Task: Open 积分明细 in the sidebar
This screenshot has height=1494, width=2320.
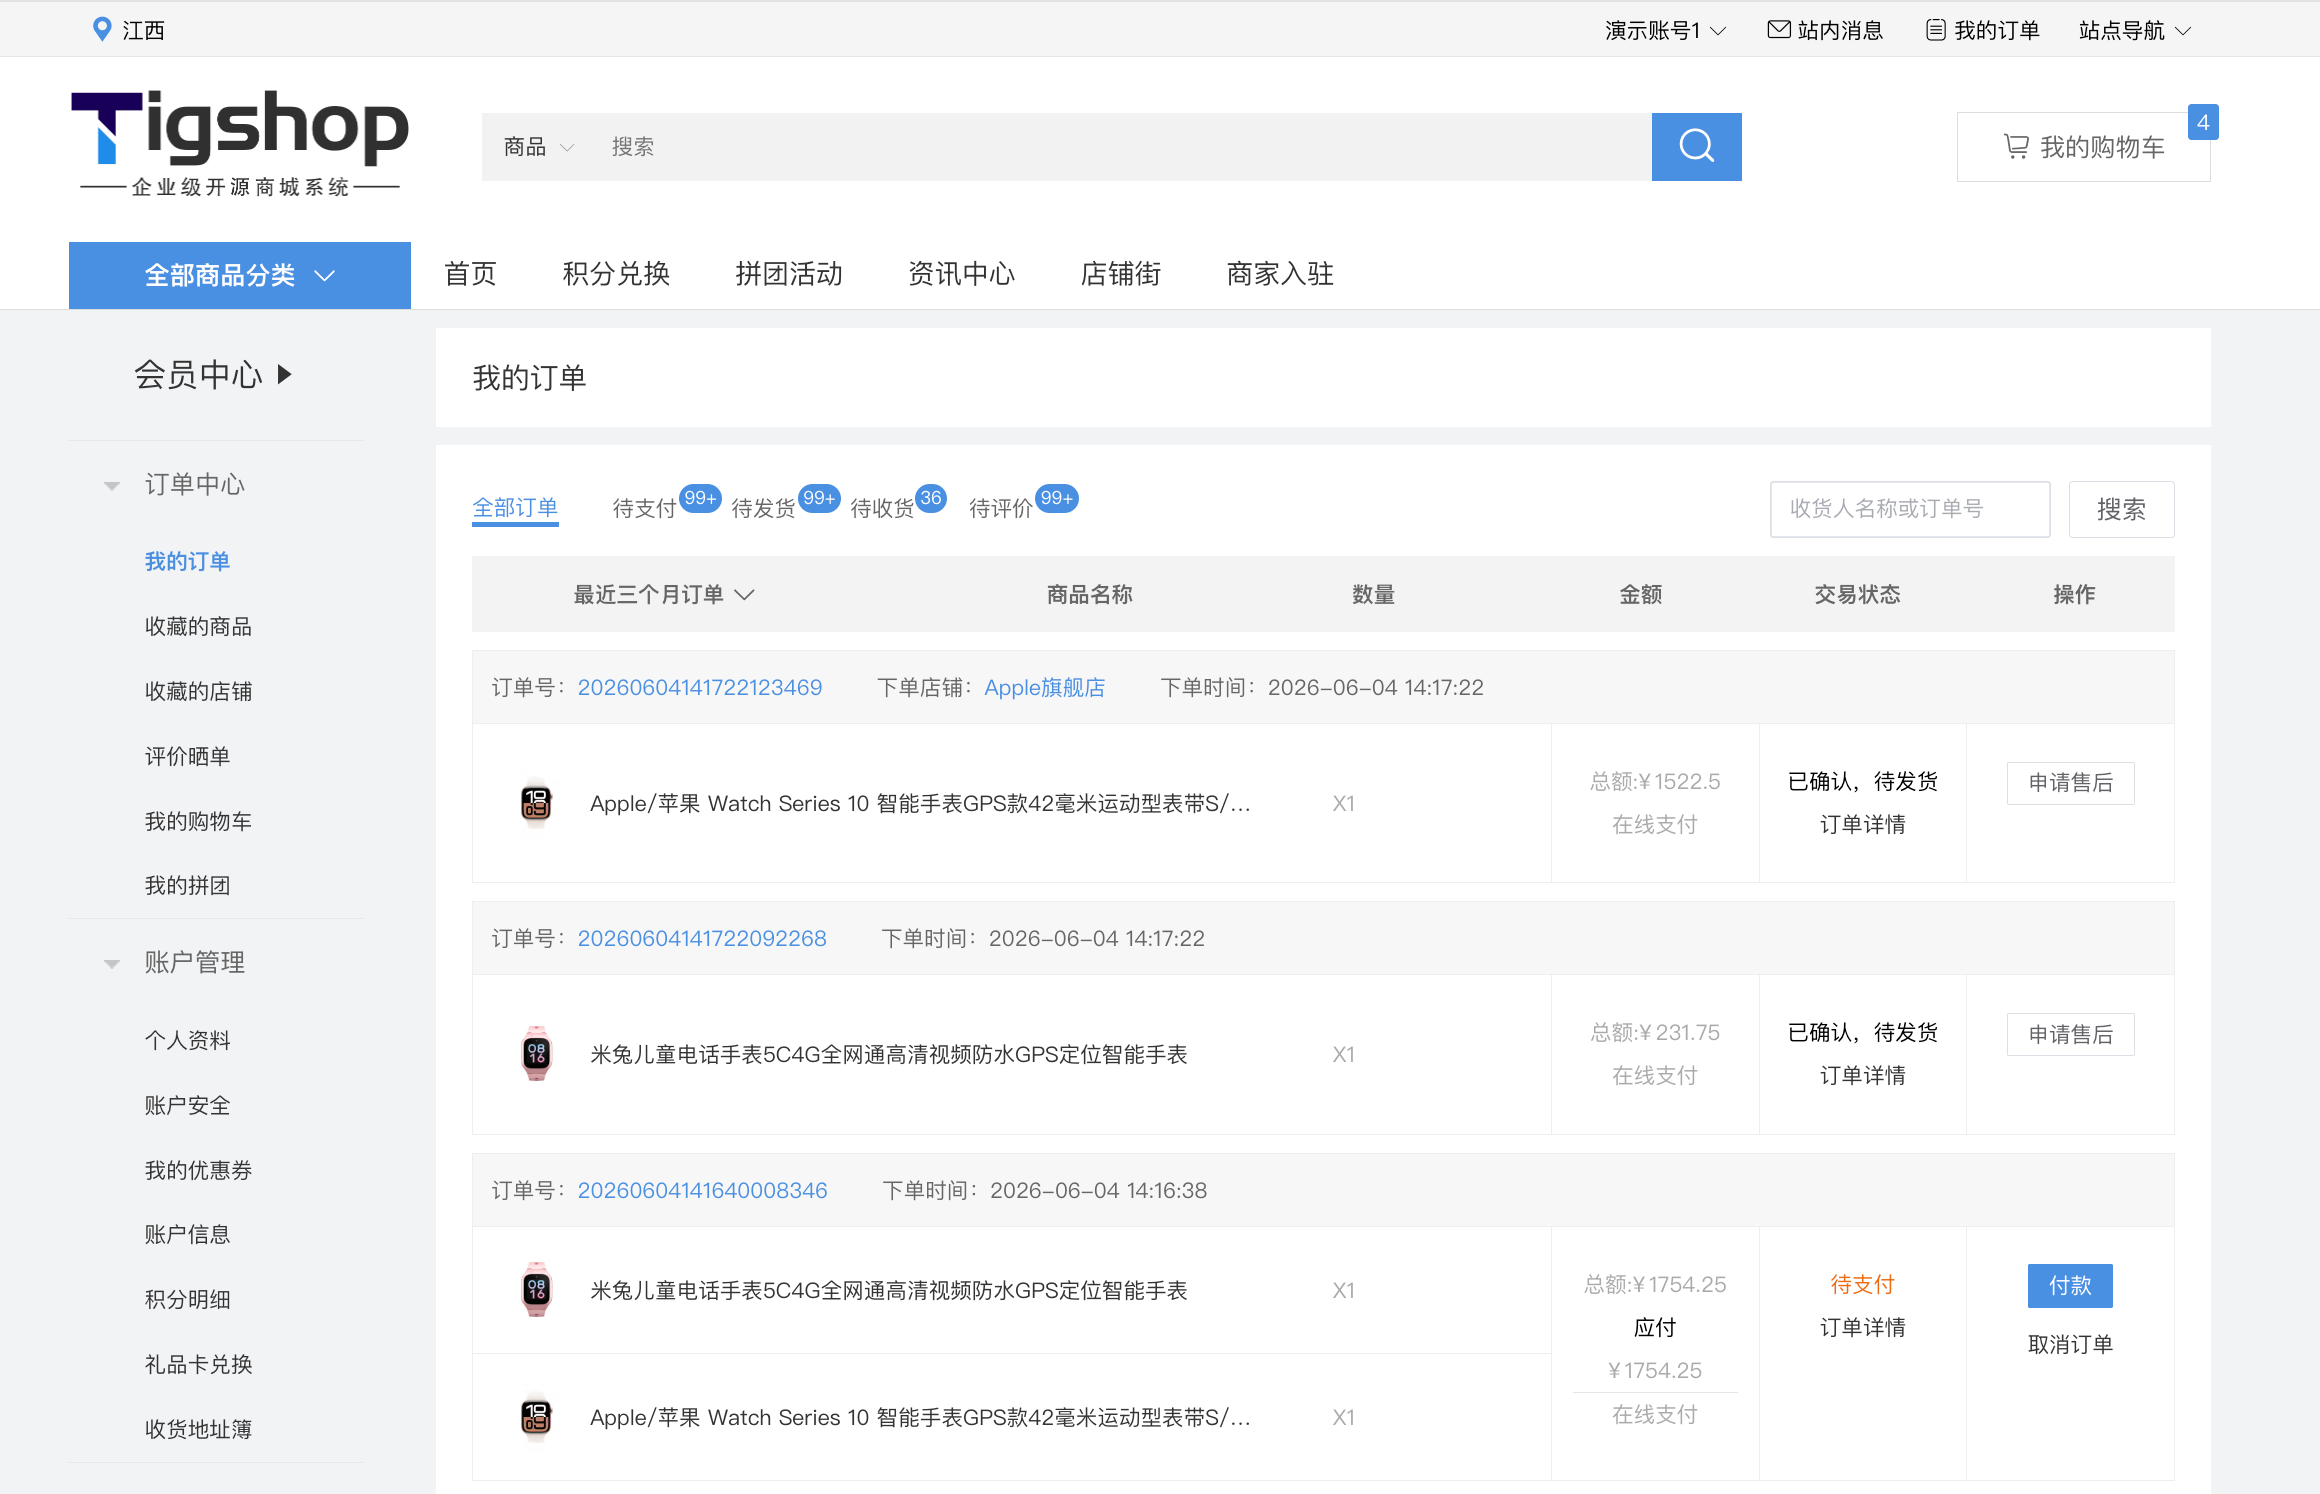Action: click(187, 1300)
